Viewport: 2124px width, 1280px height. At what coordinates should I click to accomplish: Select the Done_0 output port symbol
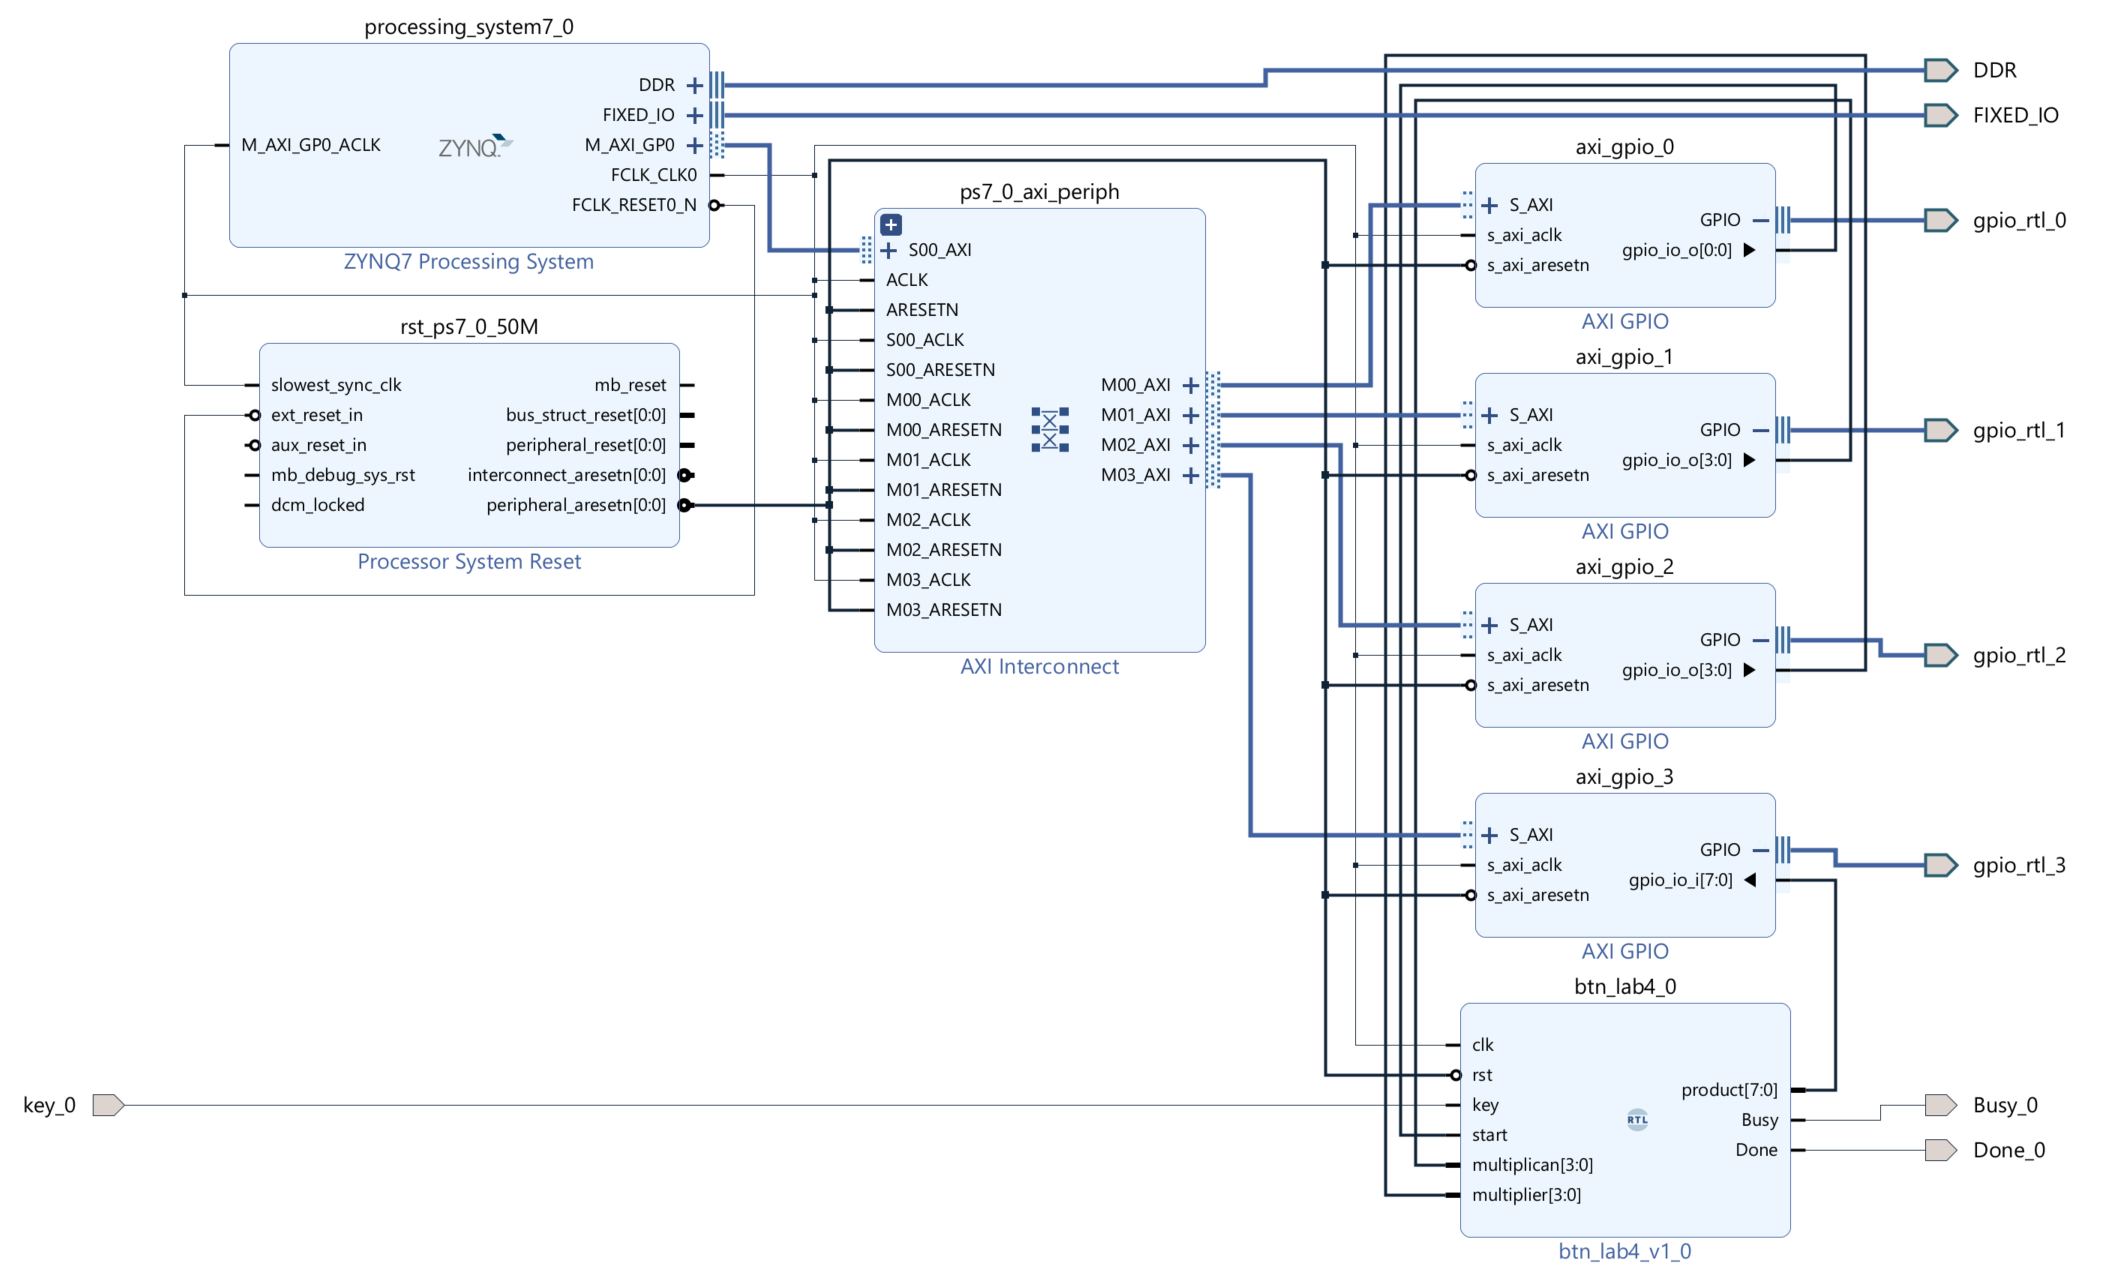coord(1941,1150)
